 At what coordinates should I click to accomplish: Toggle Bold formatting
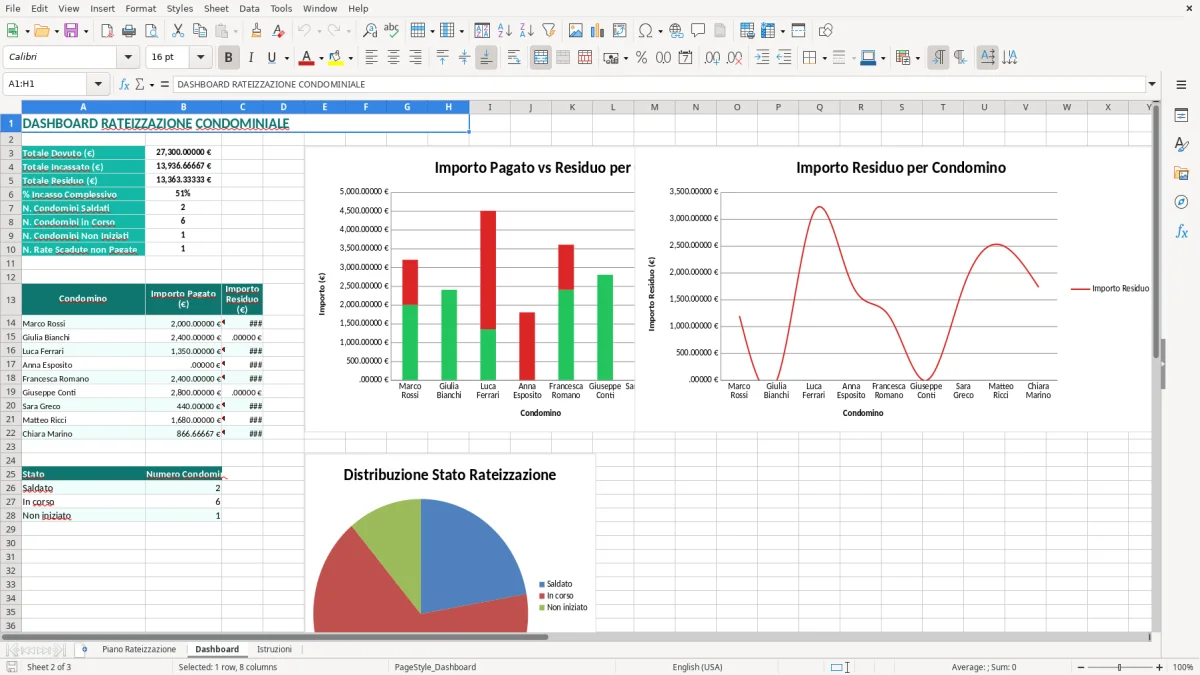(229, 57)
